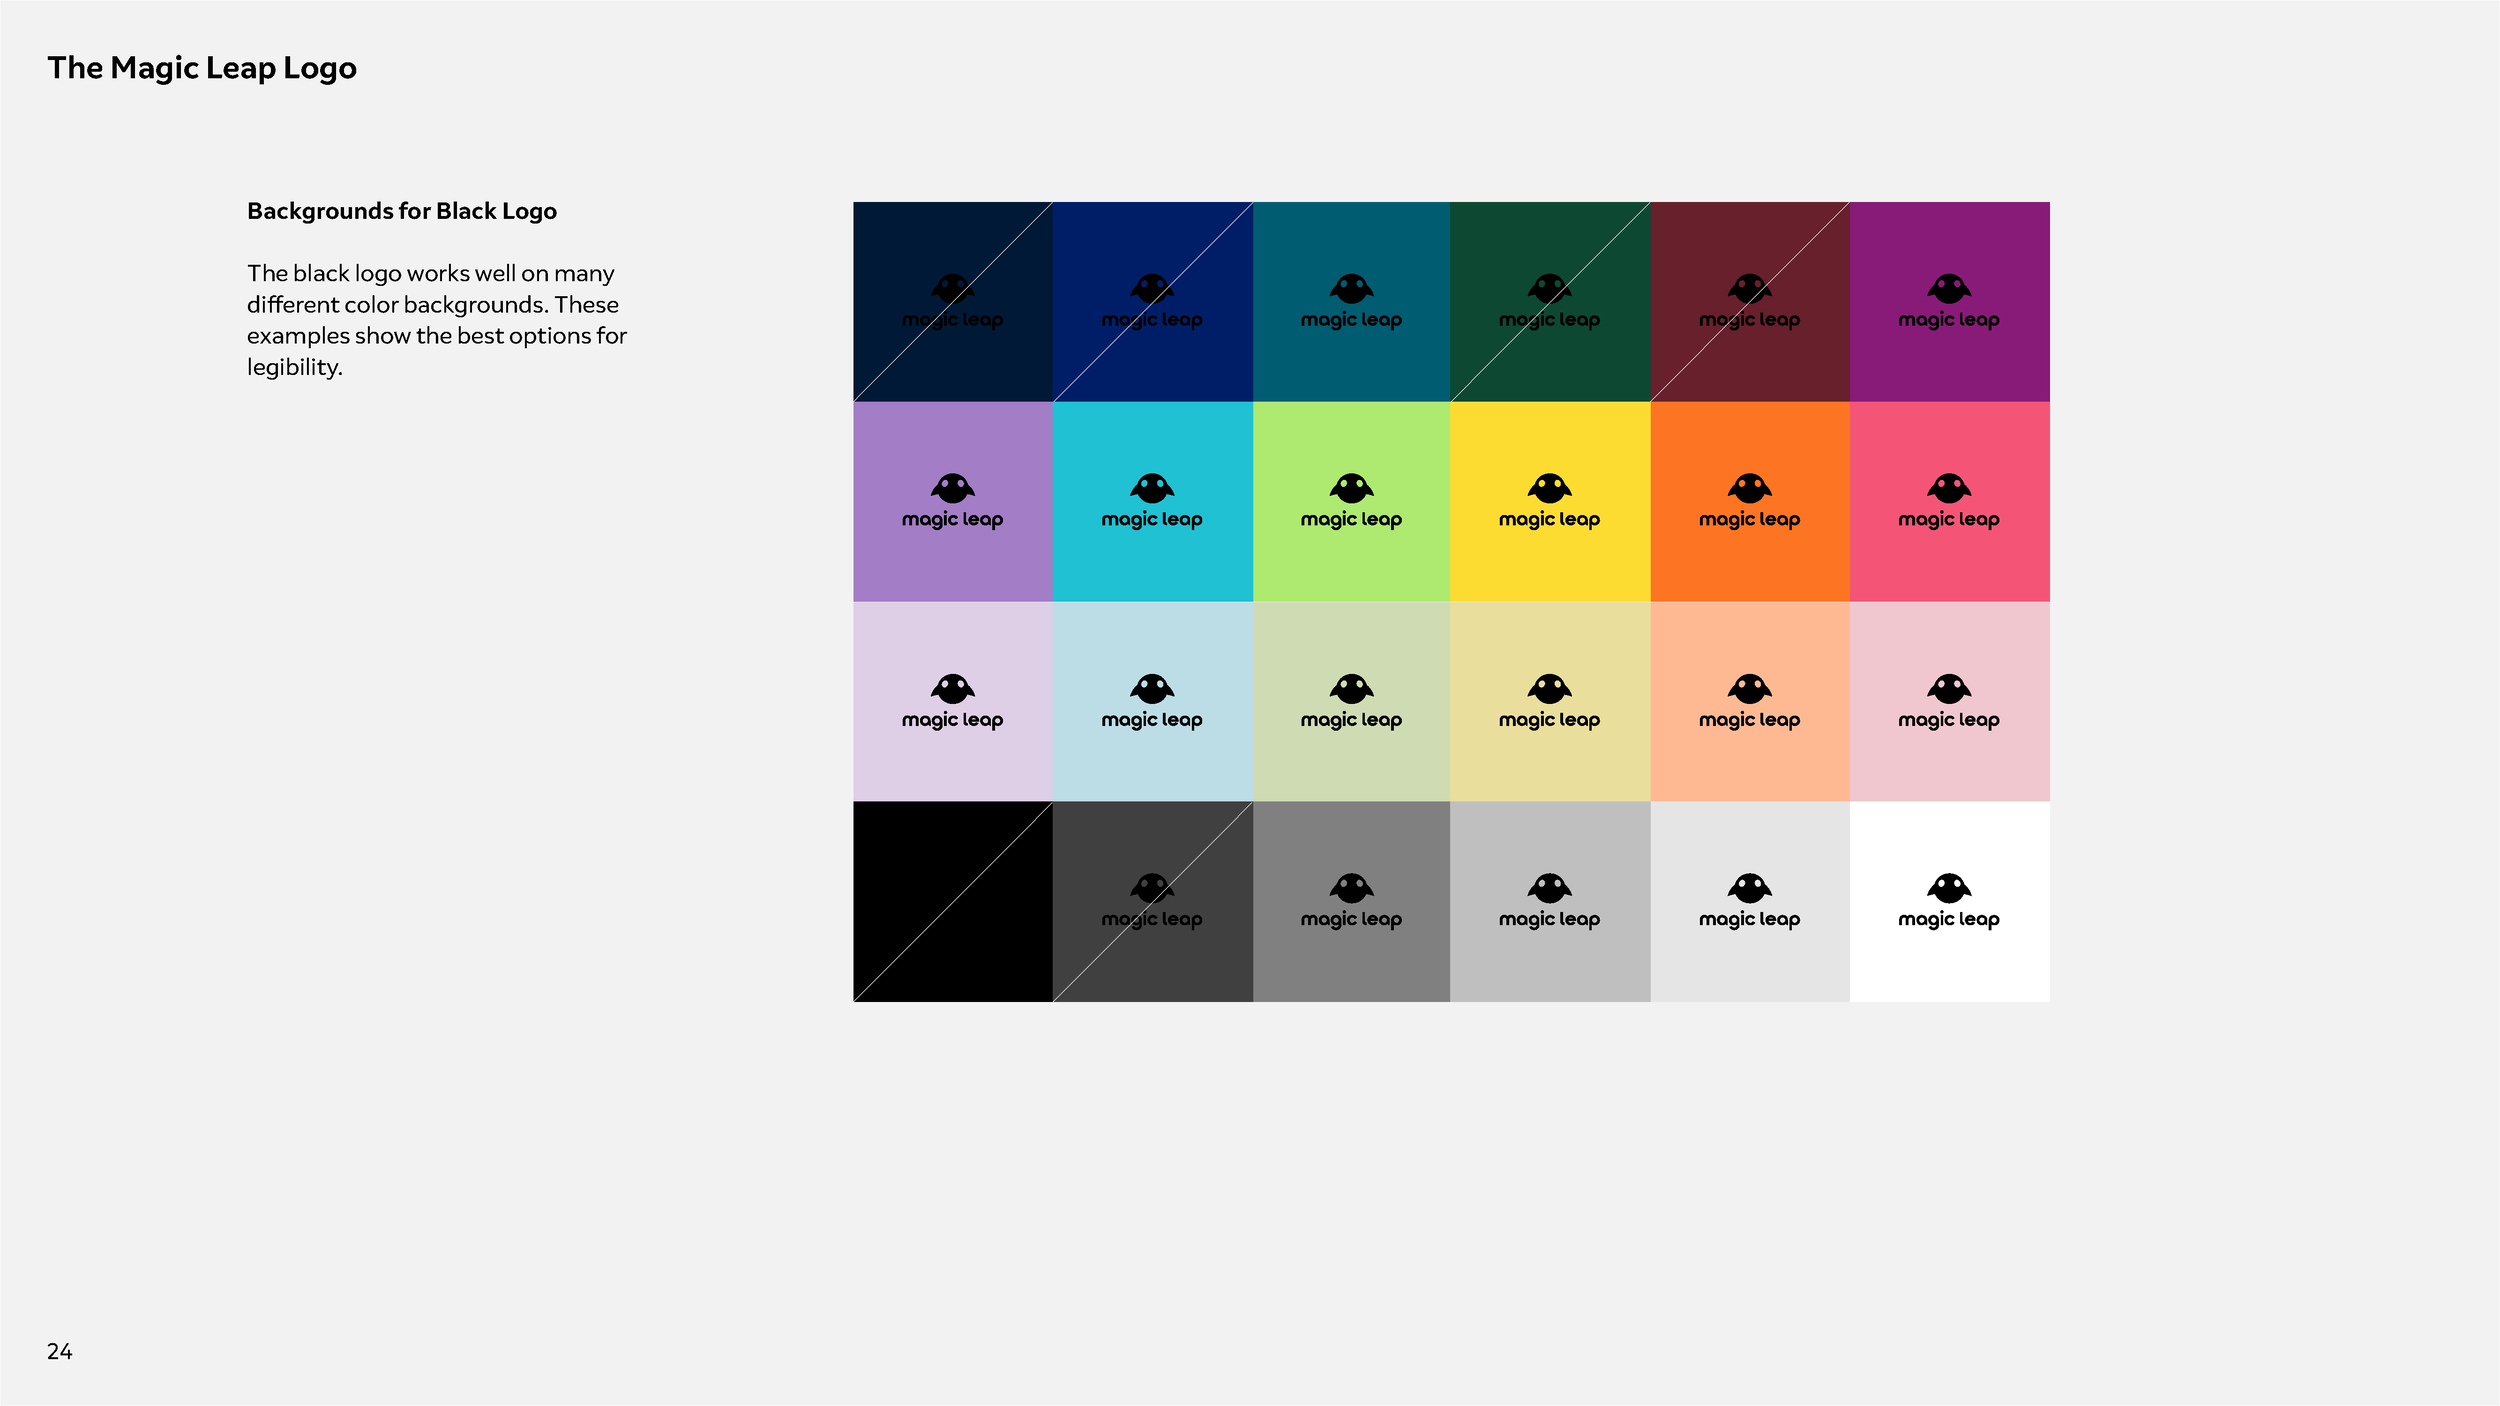This screenshot has width=2500, height=1406.
Task: Select the Backgrounds for Black Logo subtitle
Action: tap(402, 211)
